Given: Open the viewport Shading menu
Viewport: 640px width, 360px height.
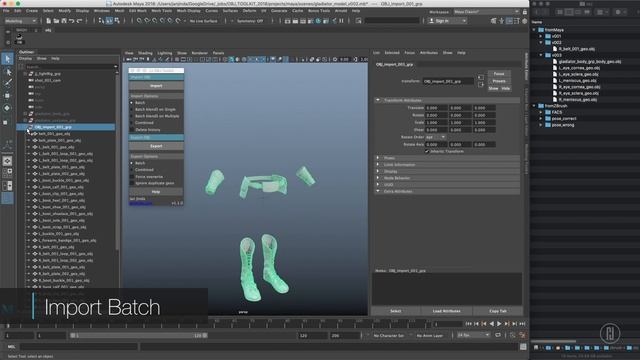Looking at the screenshot, I should click(145, 53).
